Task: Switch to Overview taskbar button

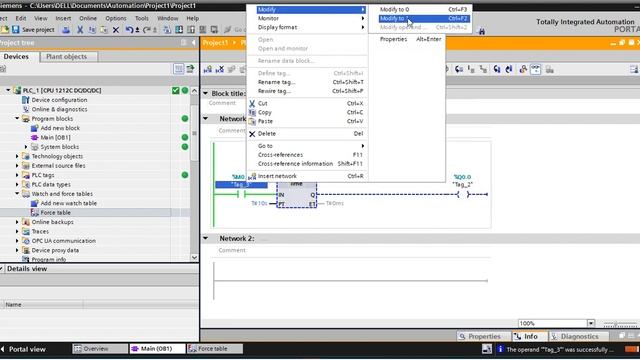Action: [x=100, y=349]
